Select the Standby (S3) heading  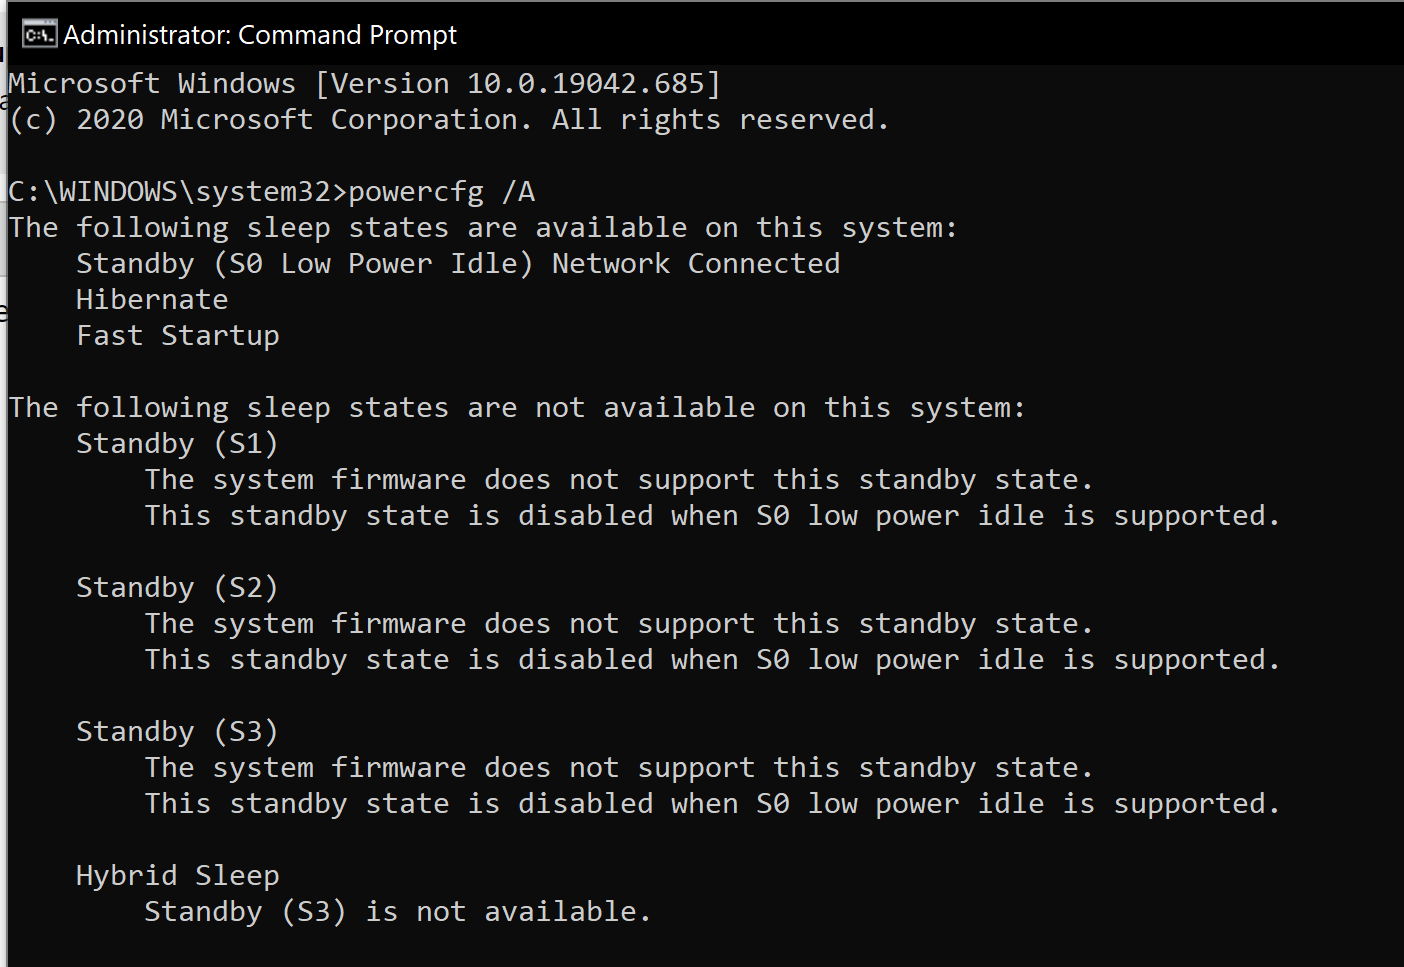176,731
